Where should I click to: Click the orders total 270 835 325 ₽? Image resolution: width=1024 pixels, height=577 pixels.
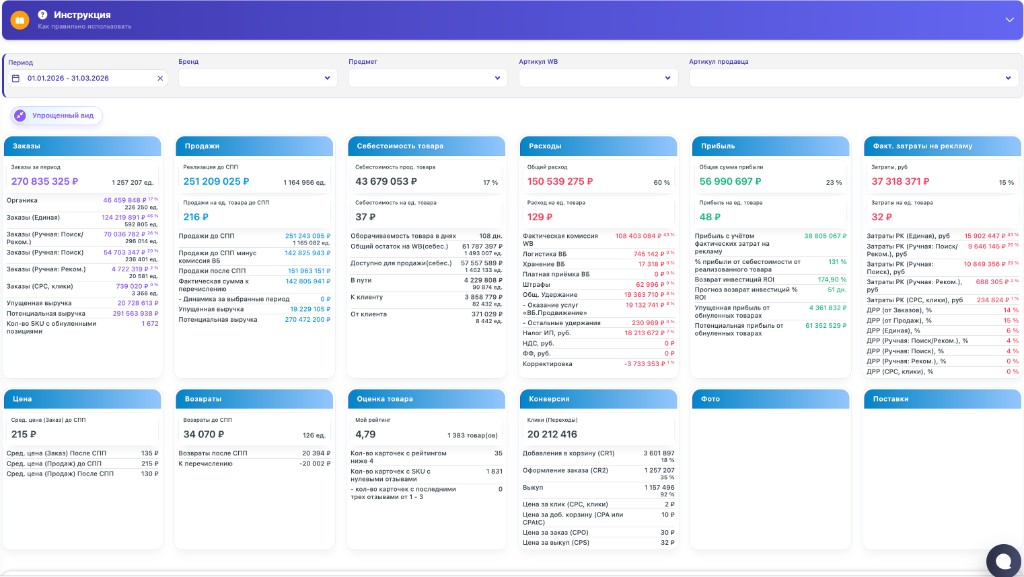pyautogui.click(x=44, y=181)
